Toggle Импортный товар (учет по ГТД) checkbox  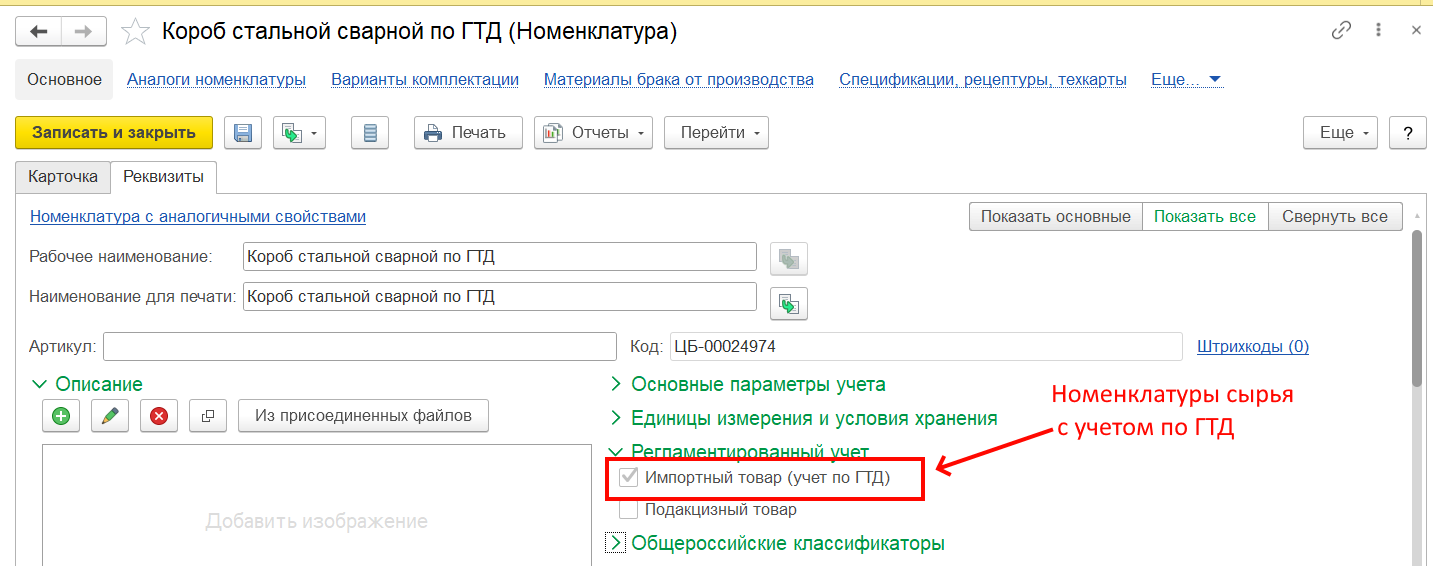click(x=629, y=478)
